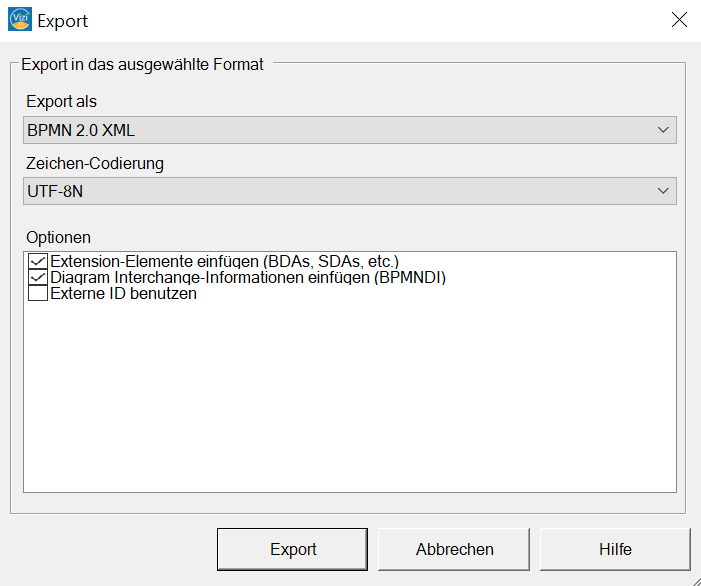Open the BPMN 2.0 XML format dropdown

[350, 130]
